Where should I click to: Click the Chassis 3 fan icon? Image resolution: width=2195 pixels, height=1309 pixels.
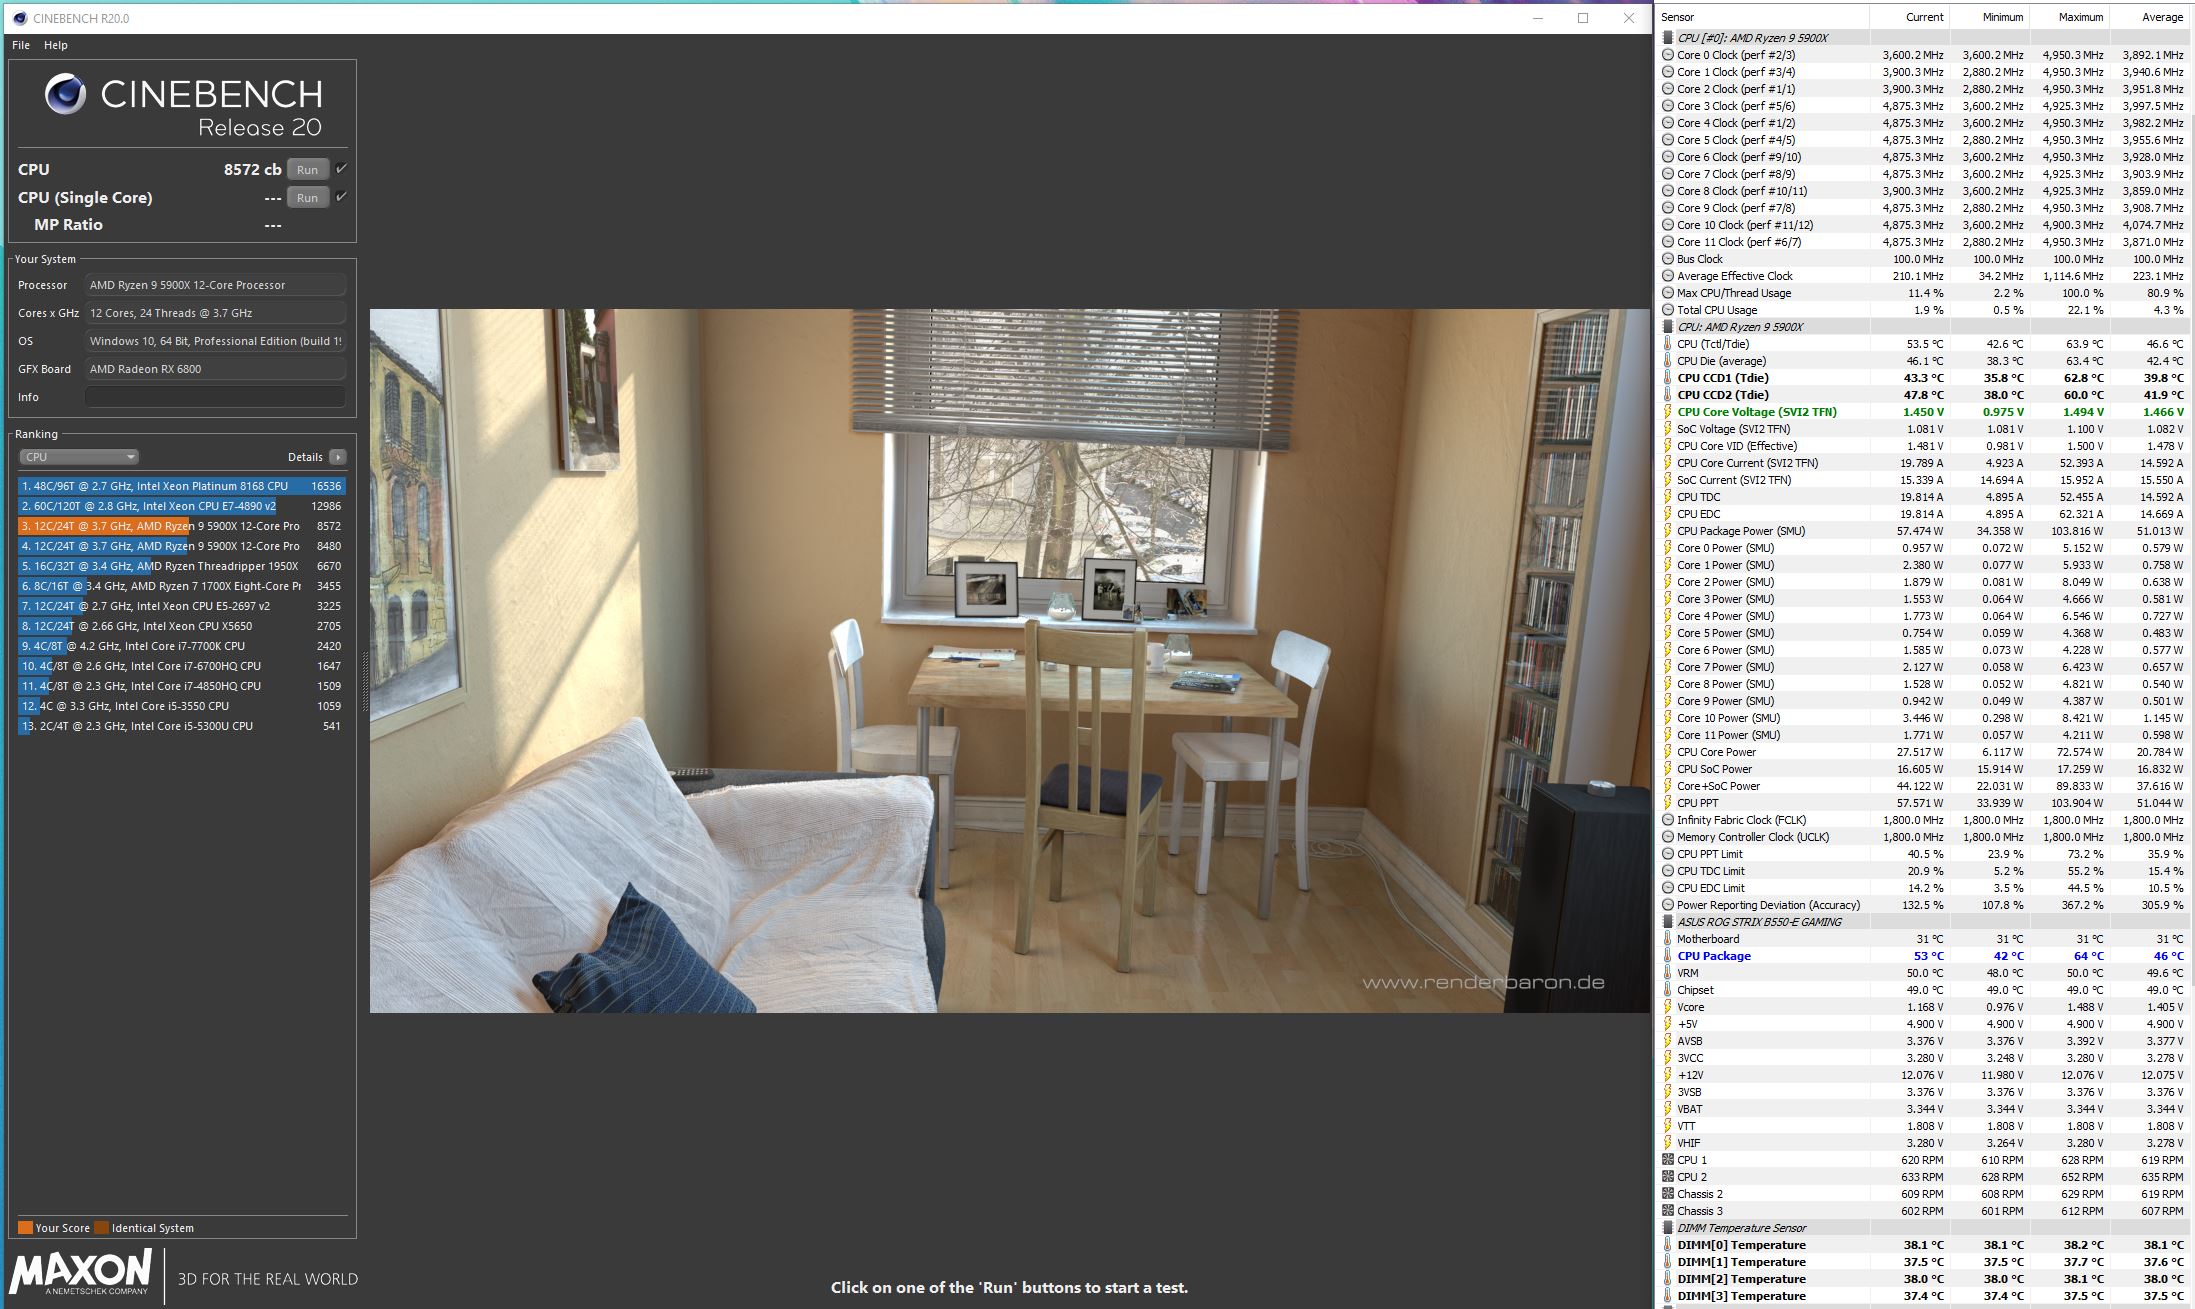click(x=1667, y=1211)
